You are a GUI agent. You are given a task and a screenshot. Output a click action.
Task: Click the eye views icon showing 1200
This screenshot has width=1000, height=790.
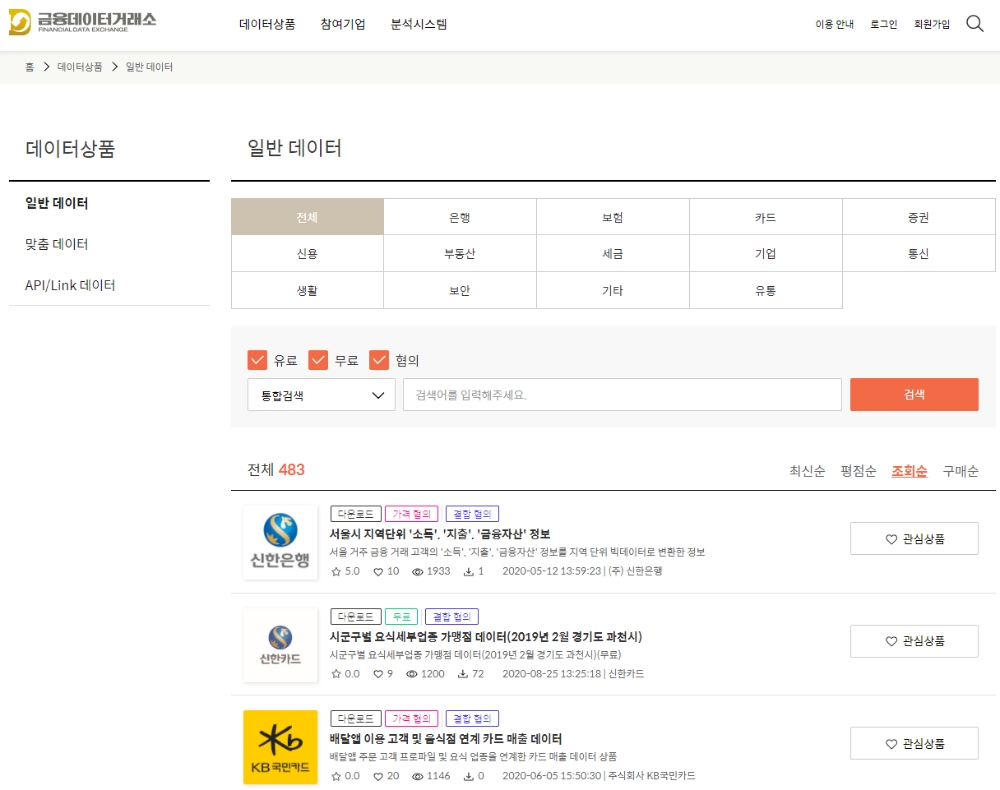pyautogui.click(x=412, y=674)
